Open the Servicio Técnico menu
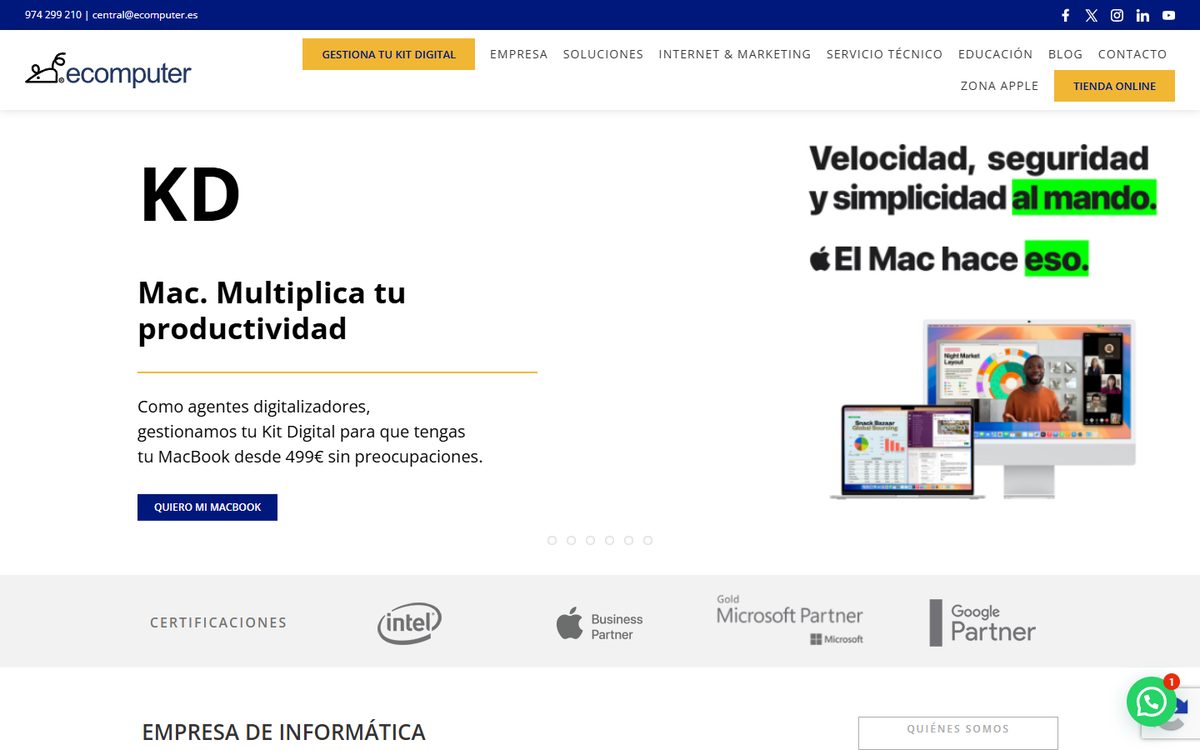Screen dimensions: 1200x750 point(885,54)
